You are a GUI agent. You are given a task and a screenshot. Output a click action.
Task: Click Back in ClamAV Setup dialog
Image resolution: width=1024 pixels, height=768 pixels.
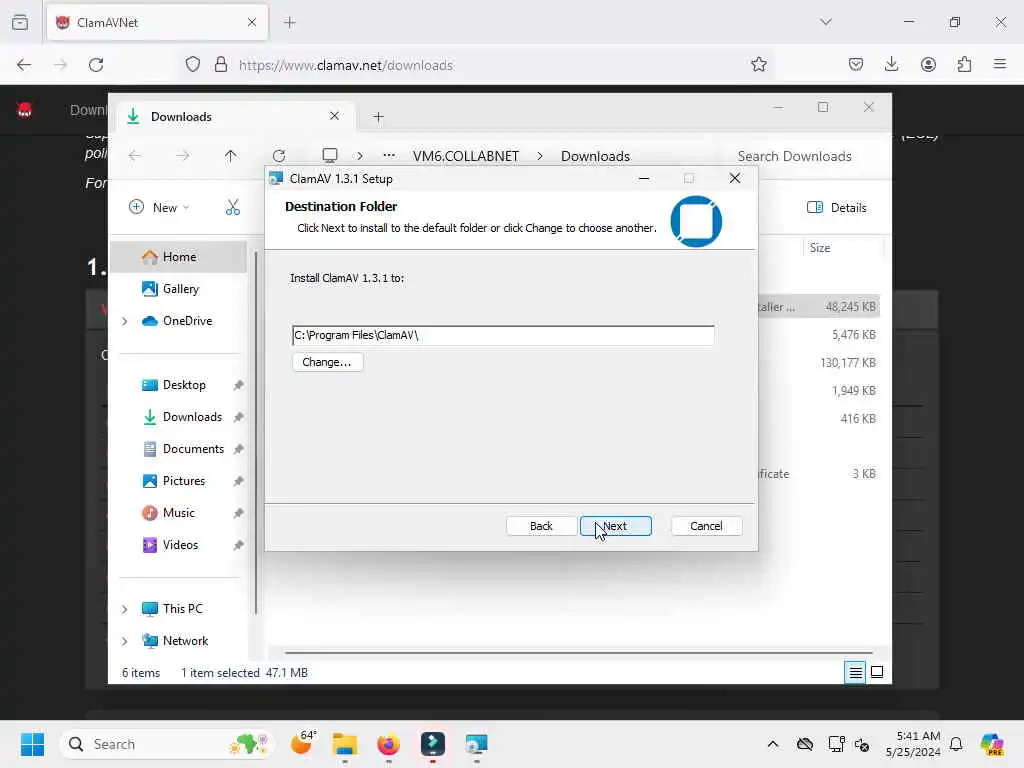[541, 526]
